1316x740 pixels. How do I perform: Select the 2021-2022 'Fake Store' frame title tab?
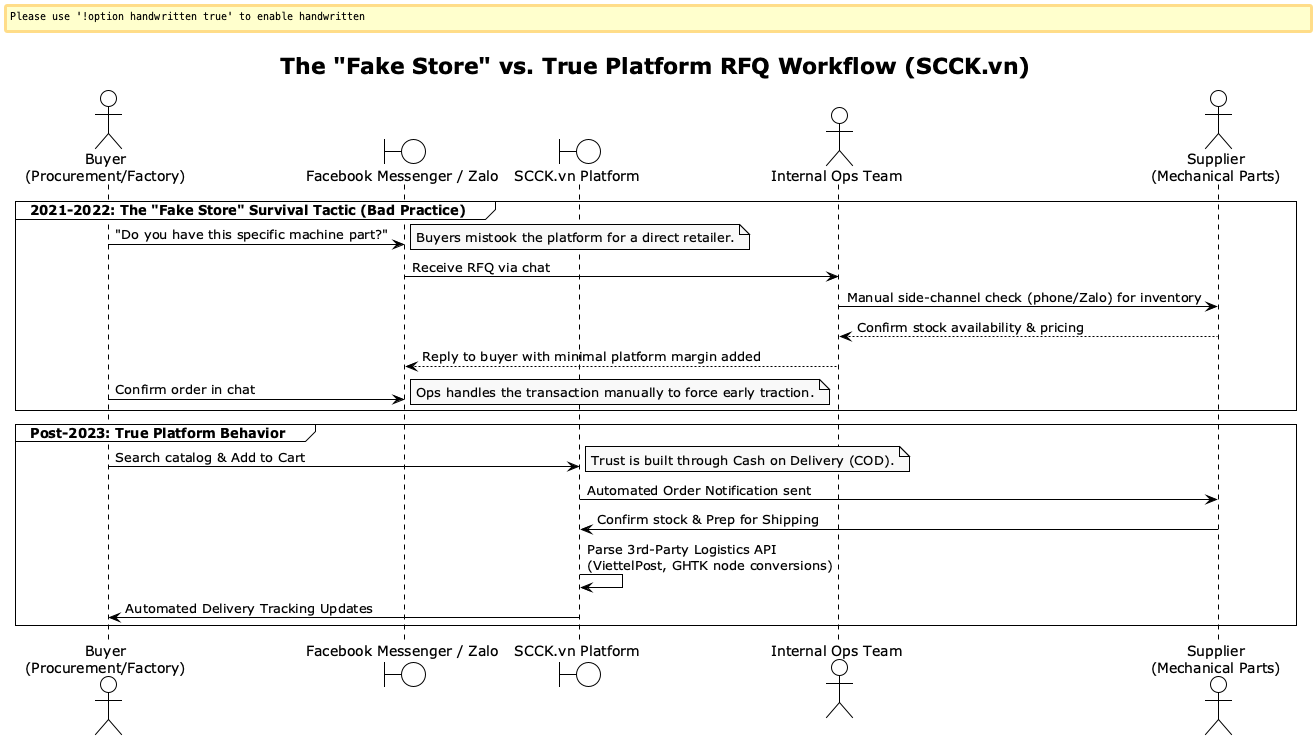(x=248, y=210)
